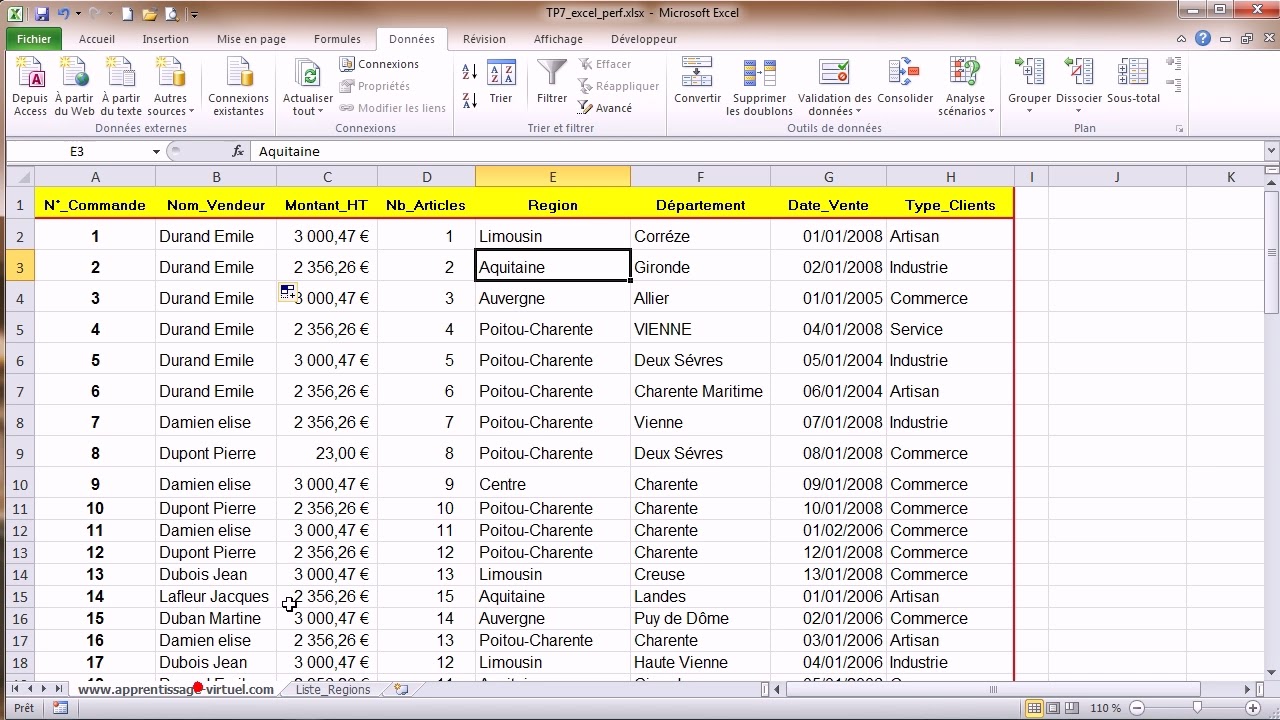The height and width of the screenshot is (720, 1280).
Task: Switch to the Affichage tab
Action: click(558, 39)
